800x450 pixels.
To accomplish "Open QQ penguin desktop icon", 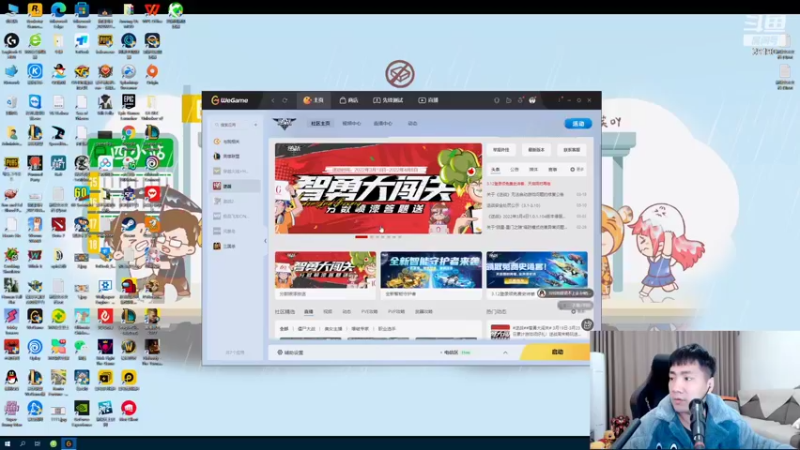I will click(x=11, y=381).
